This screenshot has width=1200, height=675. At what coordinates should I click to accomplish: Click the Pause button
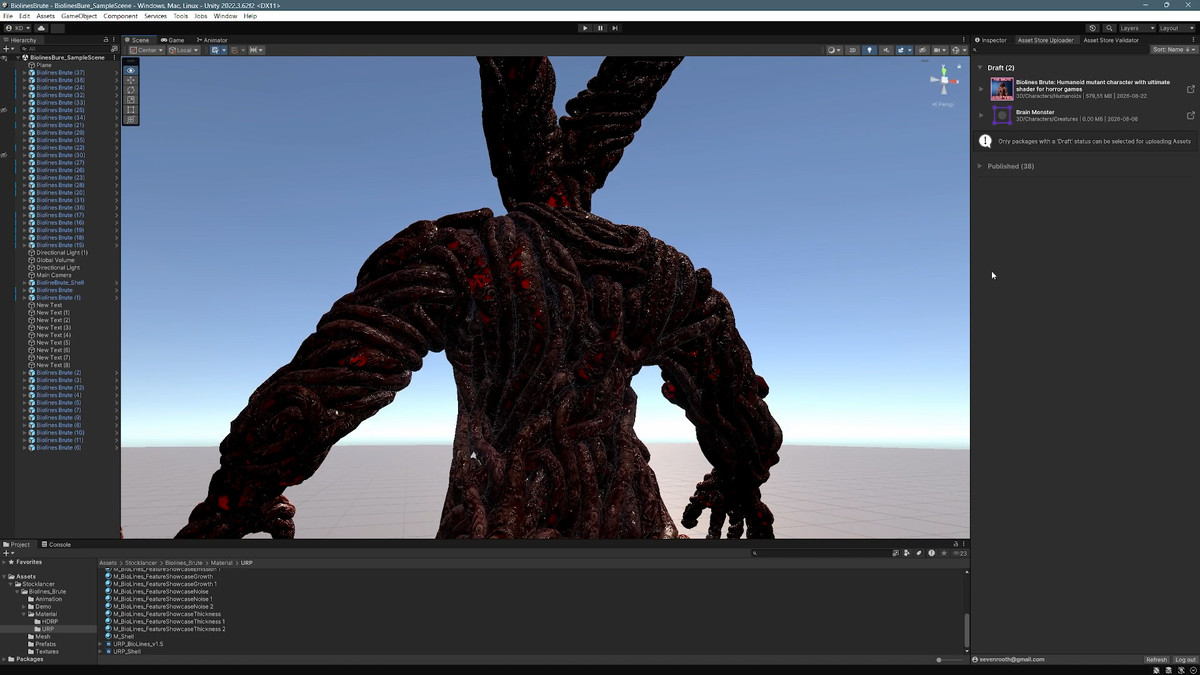coord(600,28)
